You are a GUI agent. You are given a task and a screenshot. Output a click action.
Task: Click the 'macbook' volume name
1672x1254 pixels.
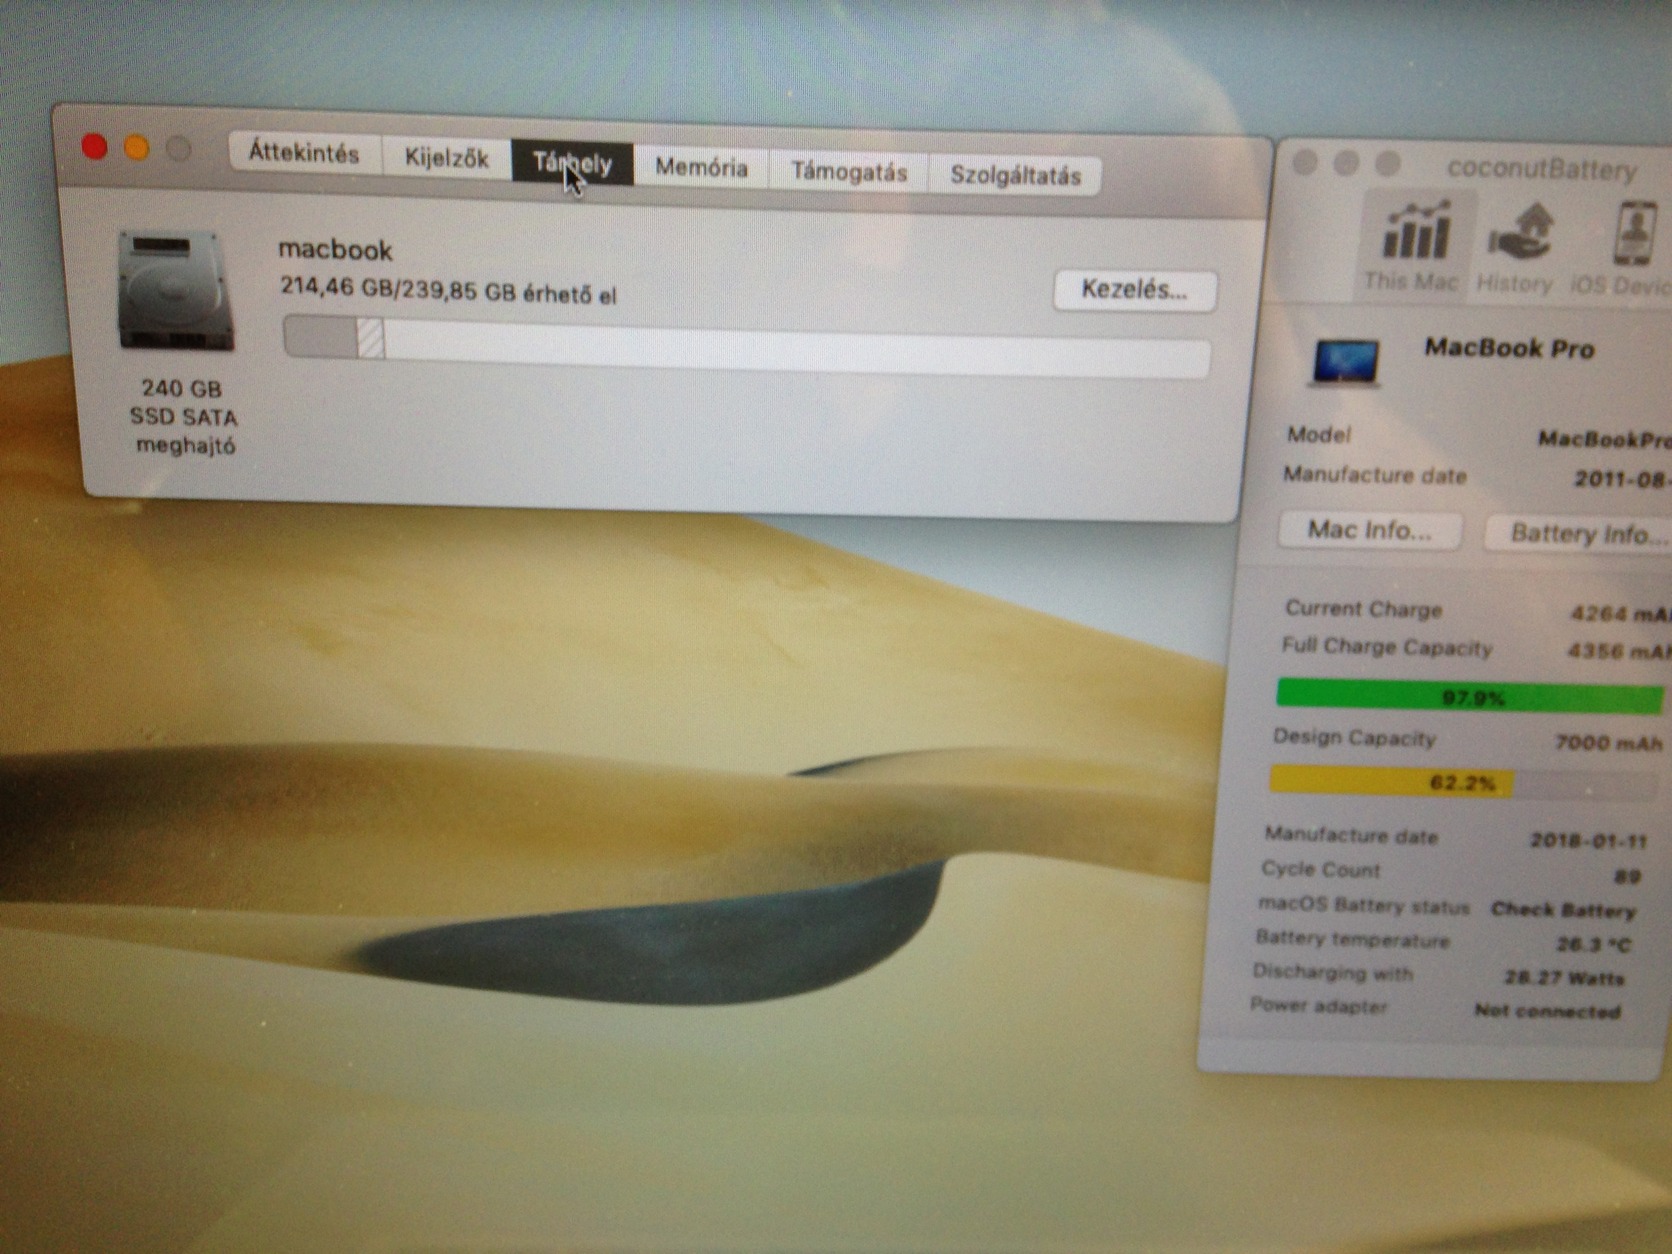[335, 249]
